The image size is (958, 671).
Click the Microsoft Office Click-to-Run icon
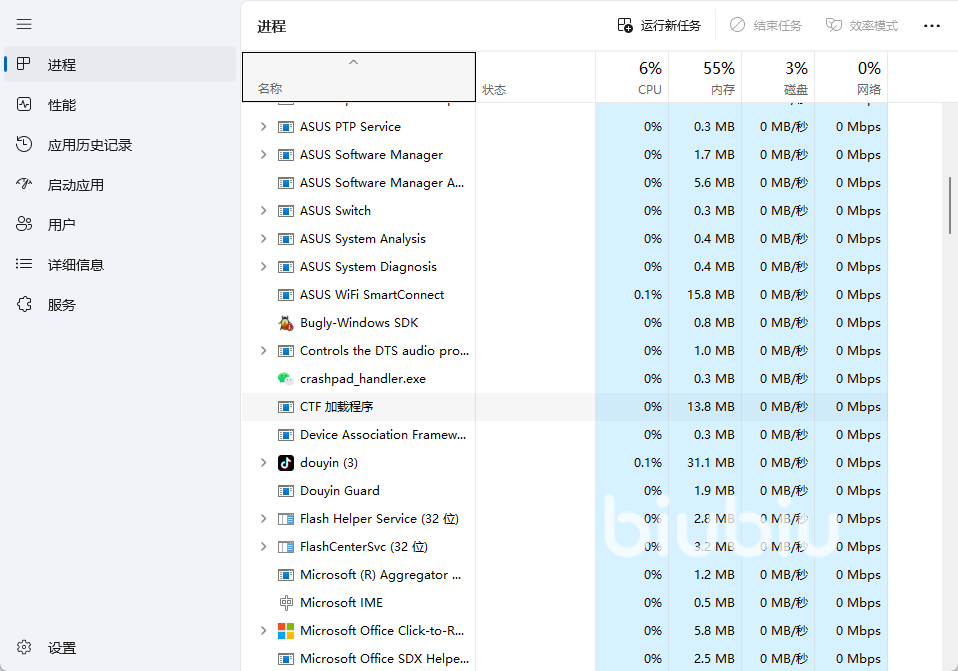[286, 631]
